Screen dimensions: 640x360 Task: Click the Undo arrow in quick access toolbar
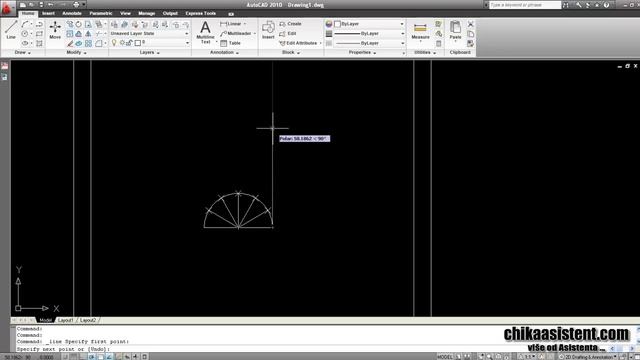[x=50, y=5]
